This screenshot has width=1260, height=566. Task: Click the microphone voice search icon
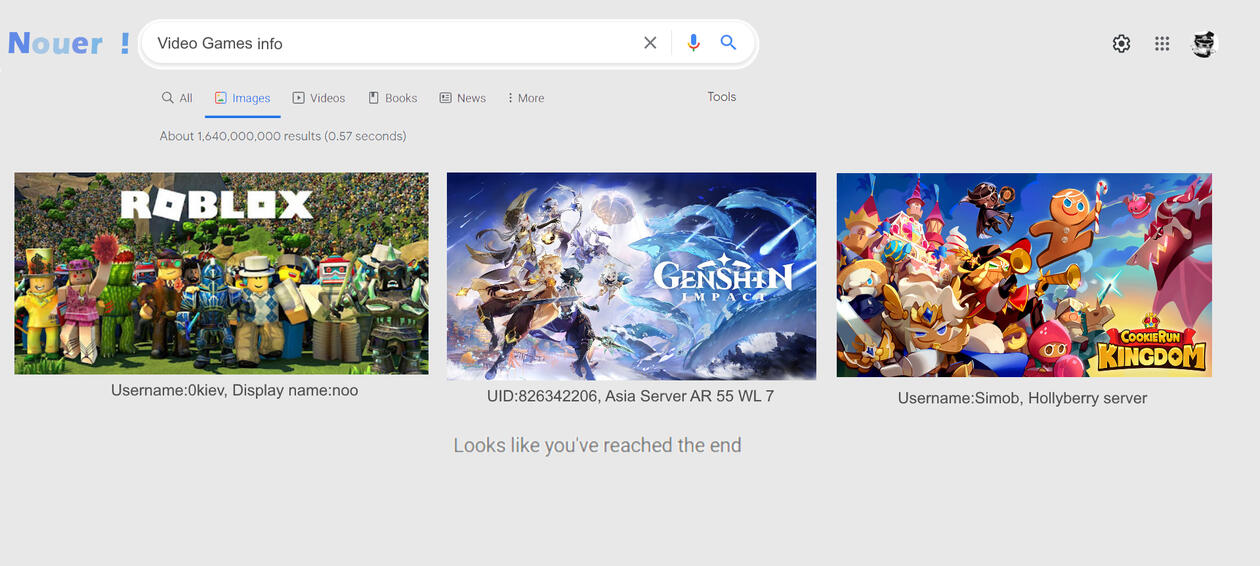(693, 43)
